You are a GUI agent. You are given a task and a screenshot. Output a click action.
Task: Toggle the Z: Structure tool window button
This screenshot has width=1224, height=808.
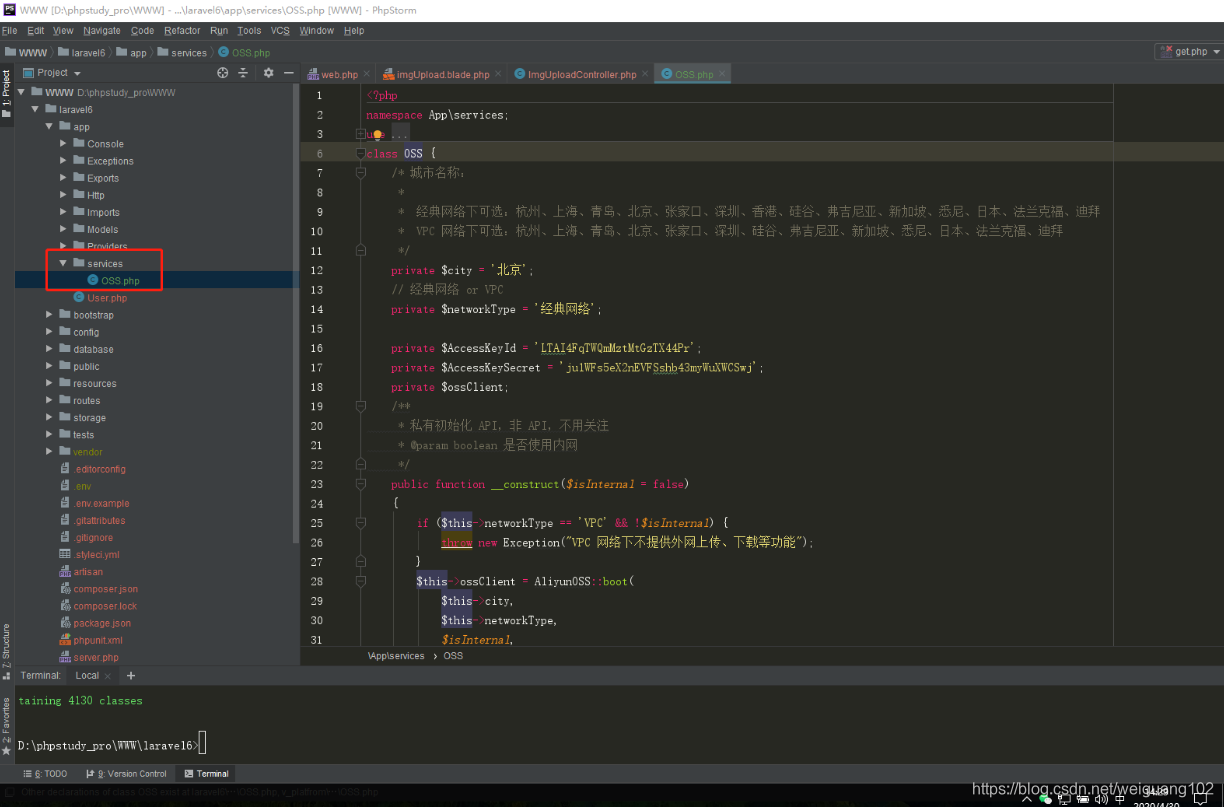[6, 652]
